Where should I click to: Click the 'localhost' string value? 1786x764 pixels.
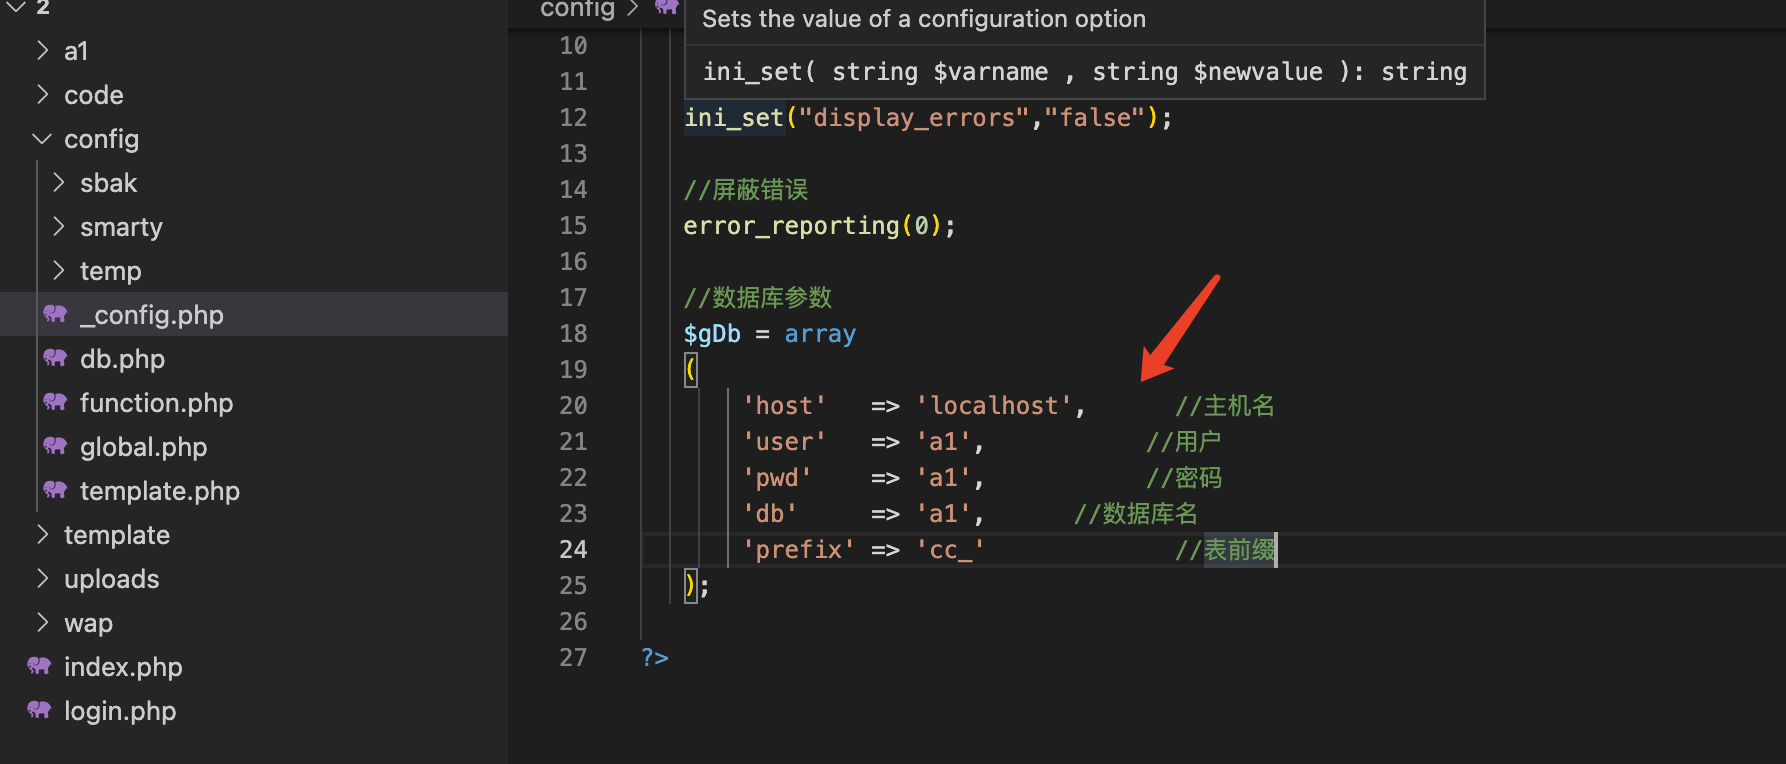994,406
